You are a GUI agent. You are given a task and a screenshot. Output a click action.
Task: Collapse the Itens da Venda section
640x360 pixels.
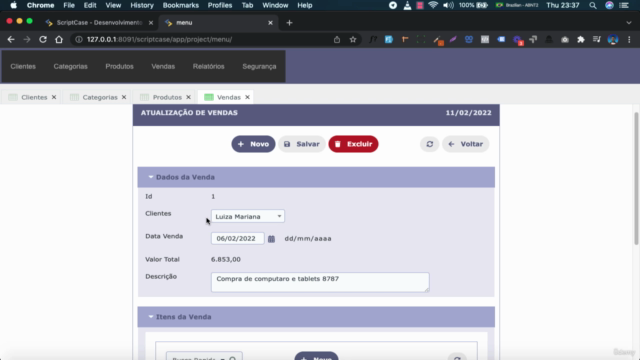point(151,317)
